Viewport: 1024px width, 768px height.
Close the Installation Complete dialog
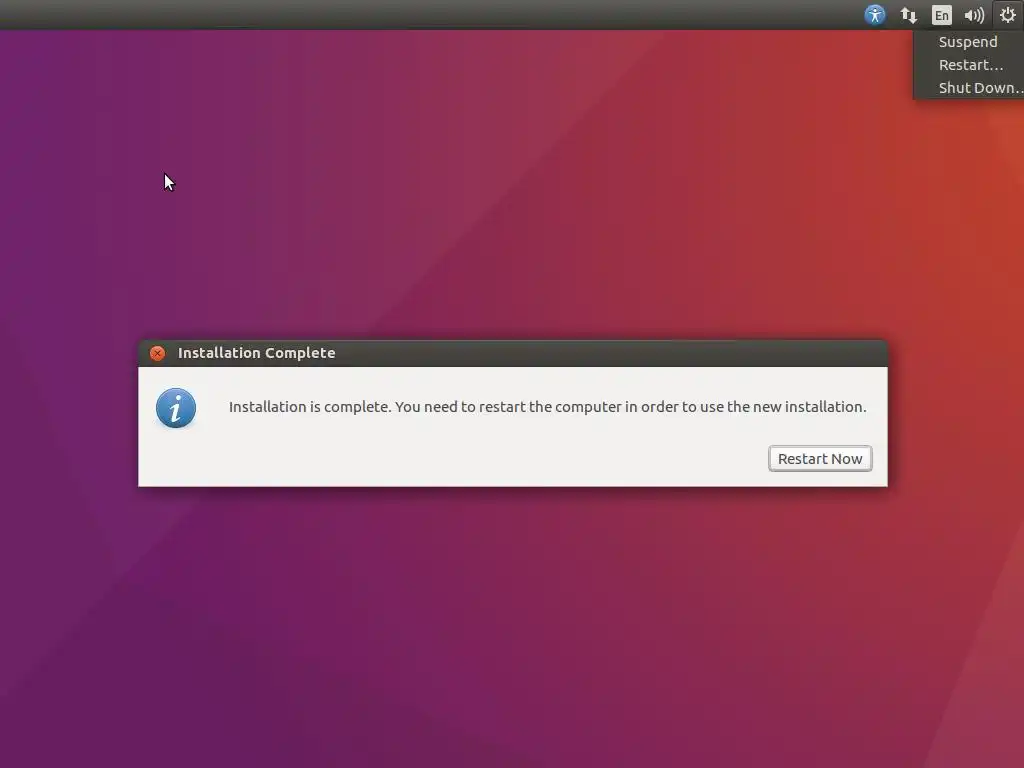(x=157, y=353)
